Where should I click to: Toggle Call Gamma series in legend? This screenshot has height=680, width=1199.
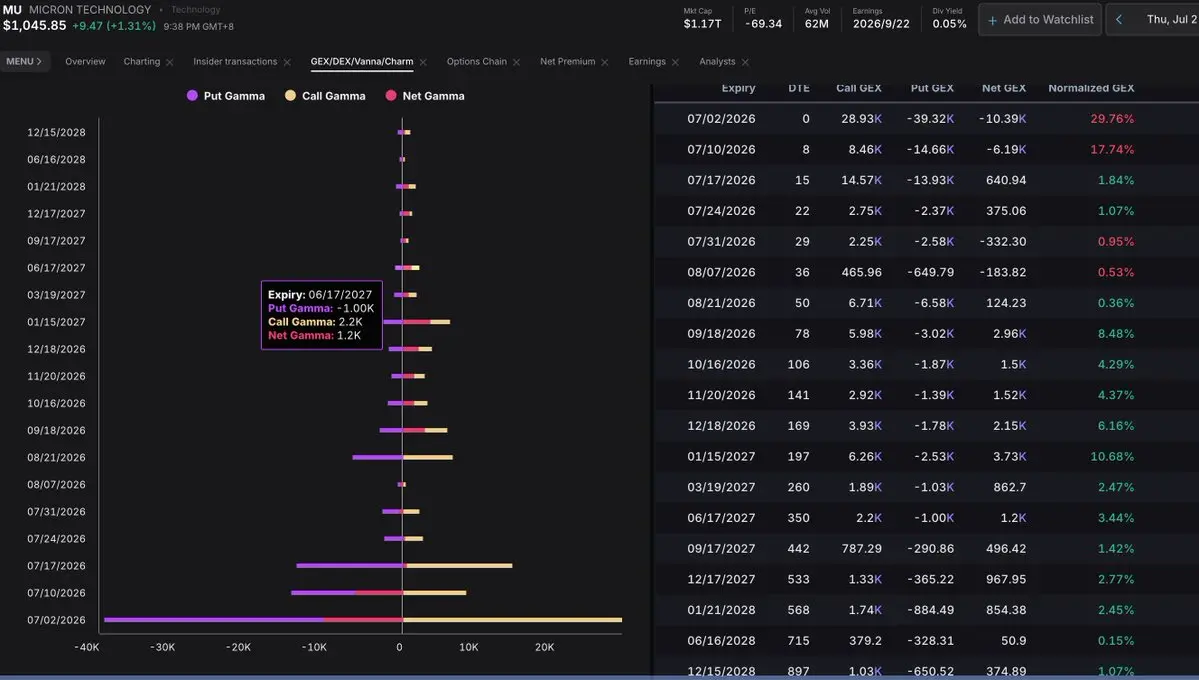point(325,96)
